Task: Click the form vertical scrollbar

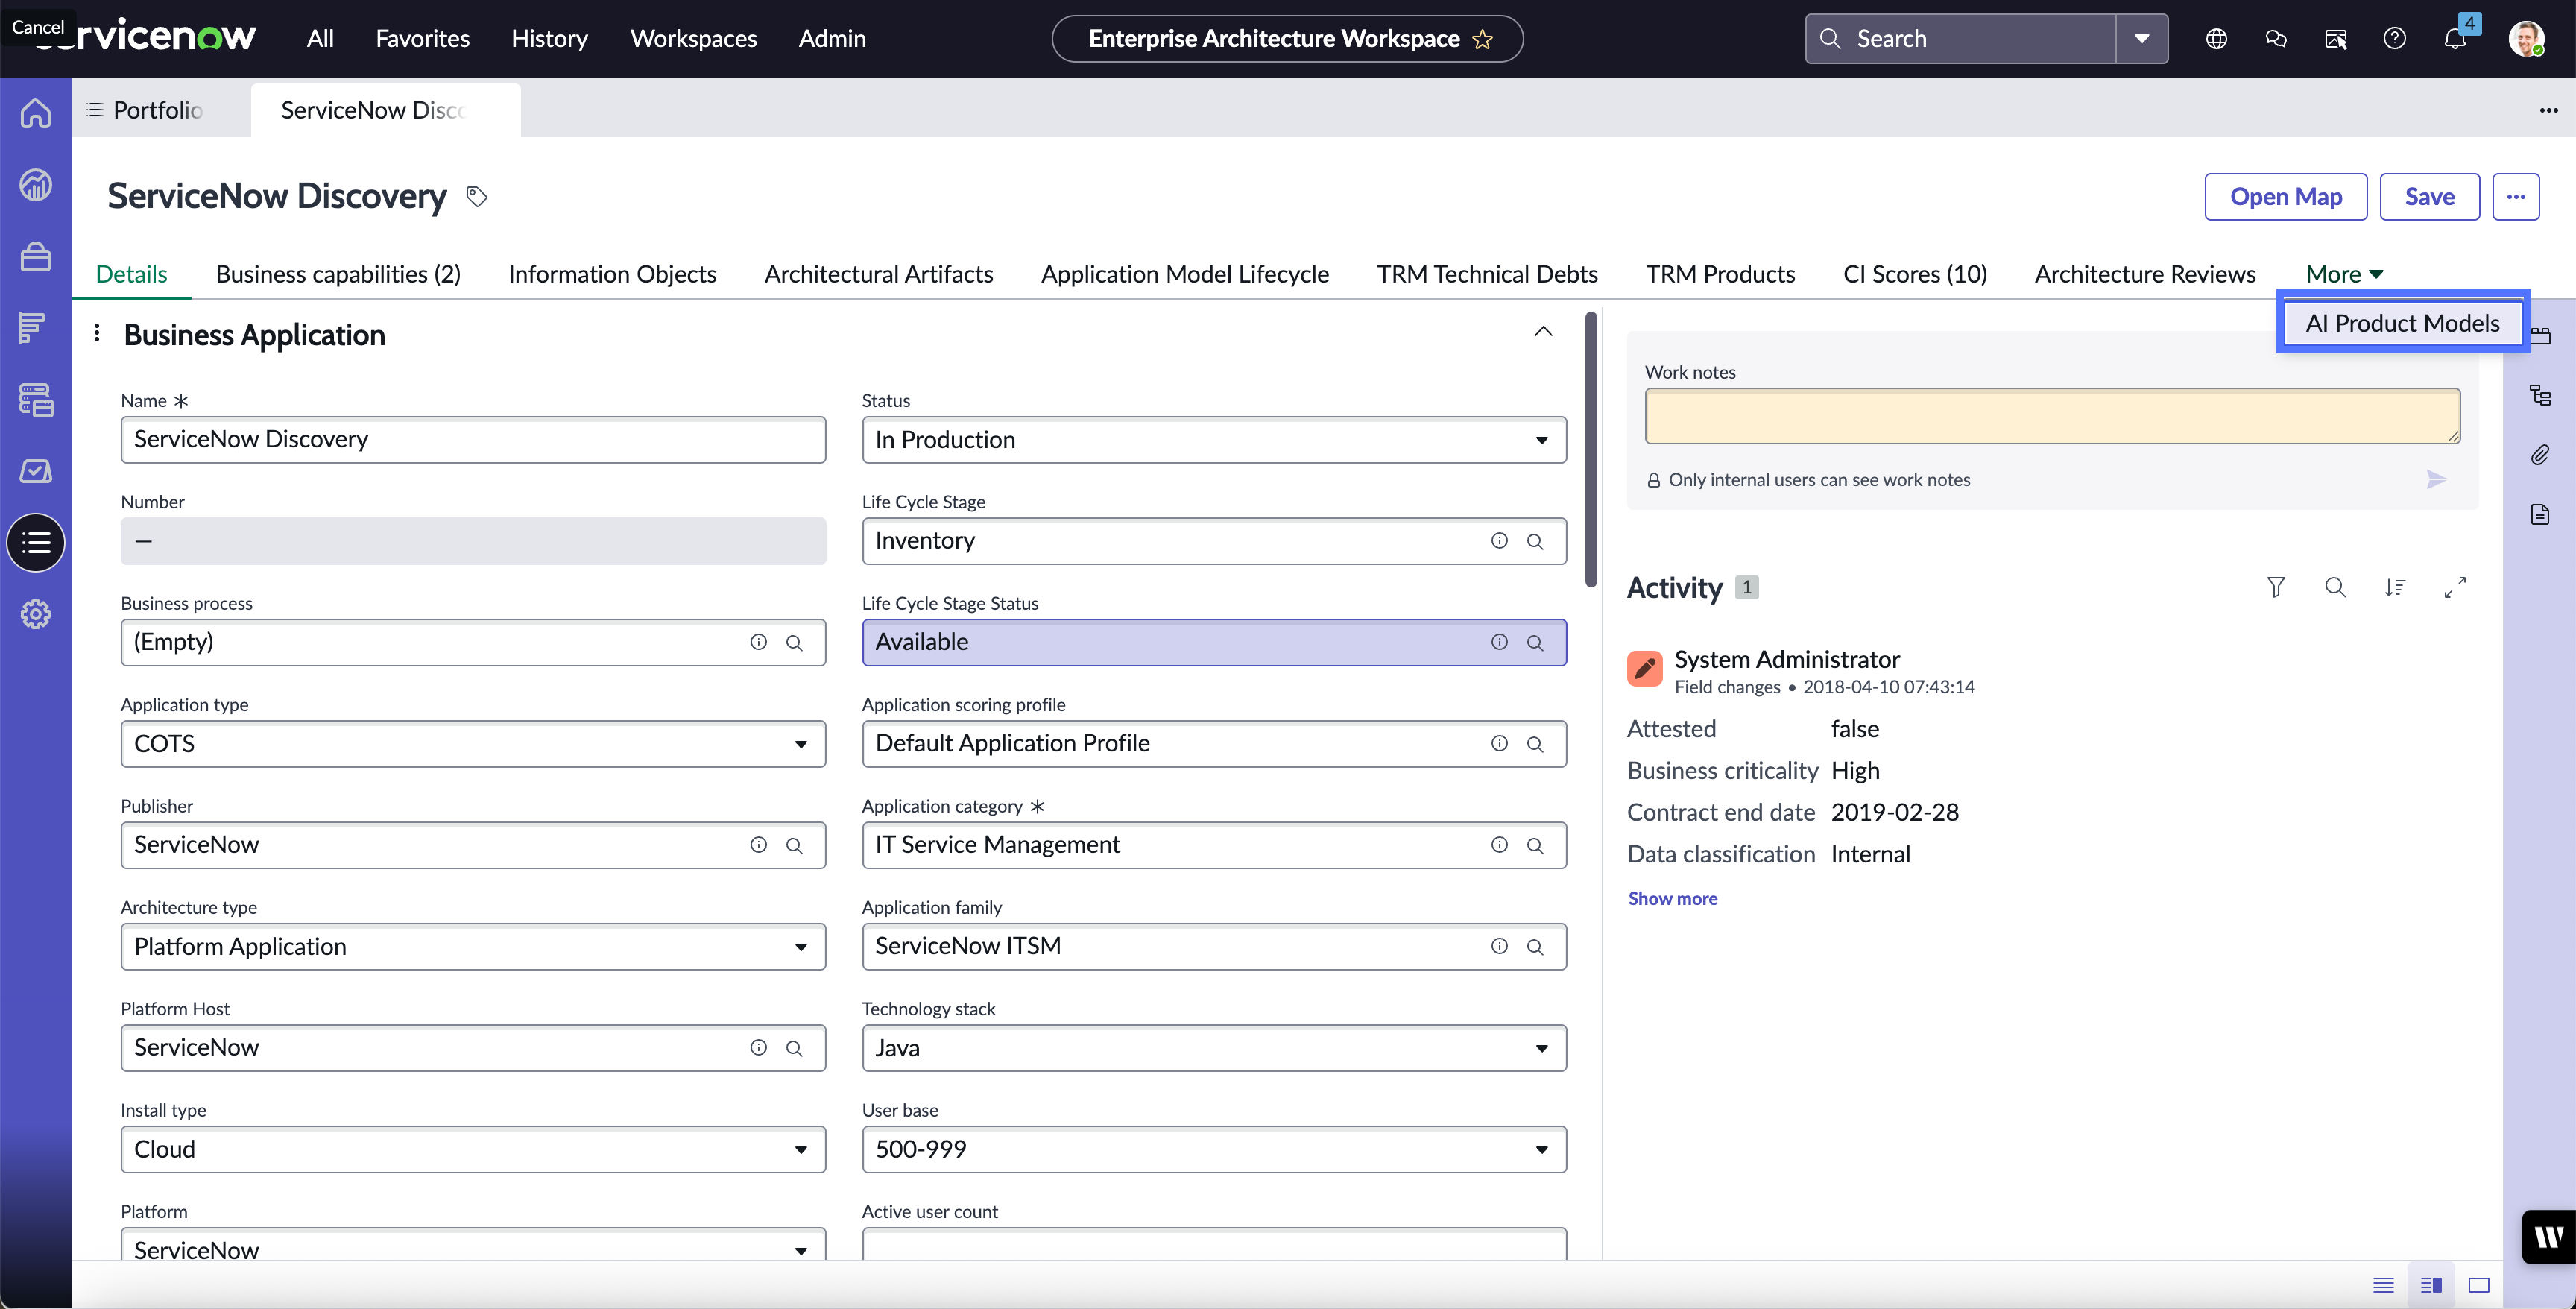Action: pos(1591,450)
